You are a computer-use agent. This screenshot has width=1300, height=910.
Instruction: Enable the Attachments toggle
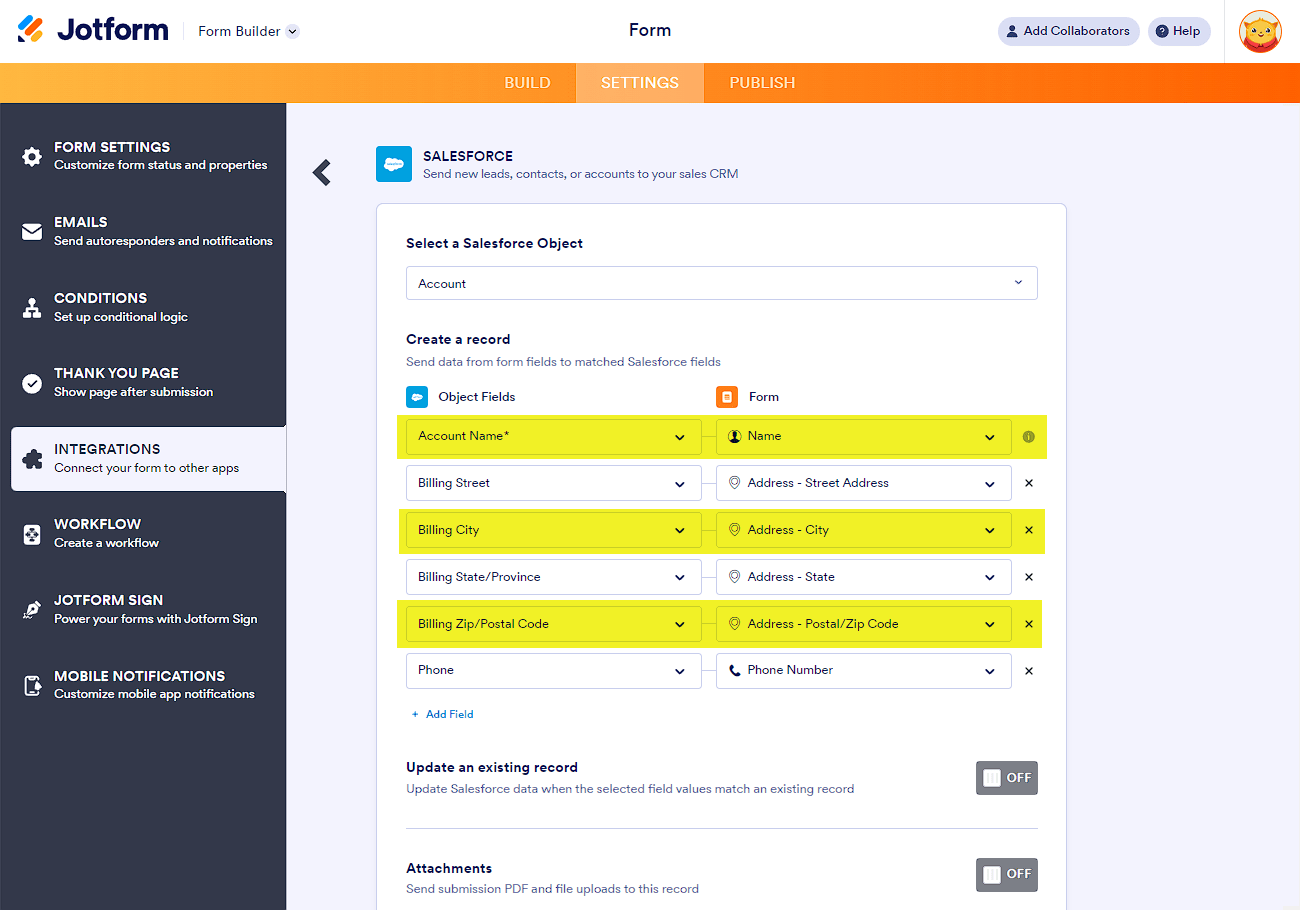coord(1006,874)
